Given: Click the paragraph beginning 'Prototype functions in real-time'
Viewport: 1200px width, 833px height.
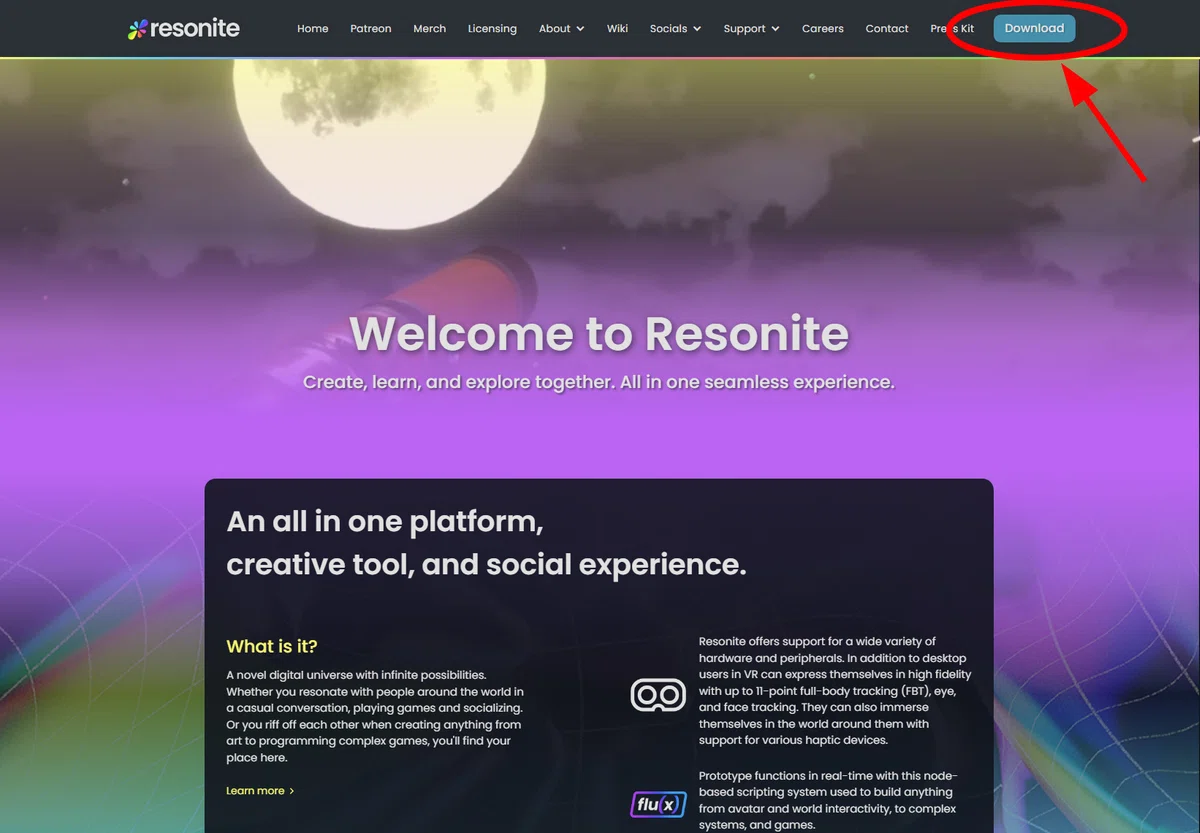Looking at the screenshot, I should pyautogui.click(x=828, y=801).
